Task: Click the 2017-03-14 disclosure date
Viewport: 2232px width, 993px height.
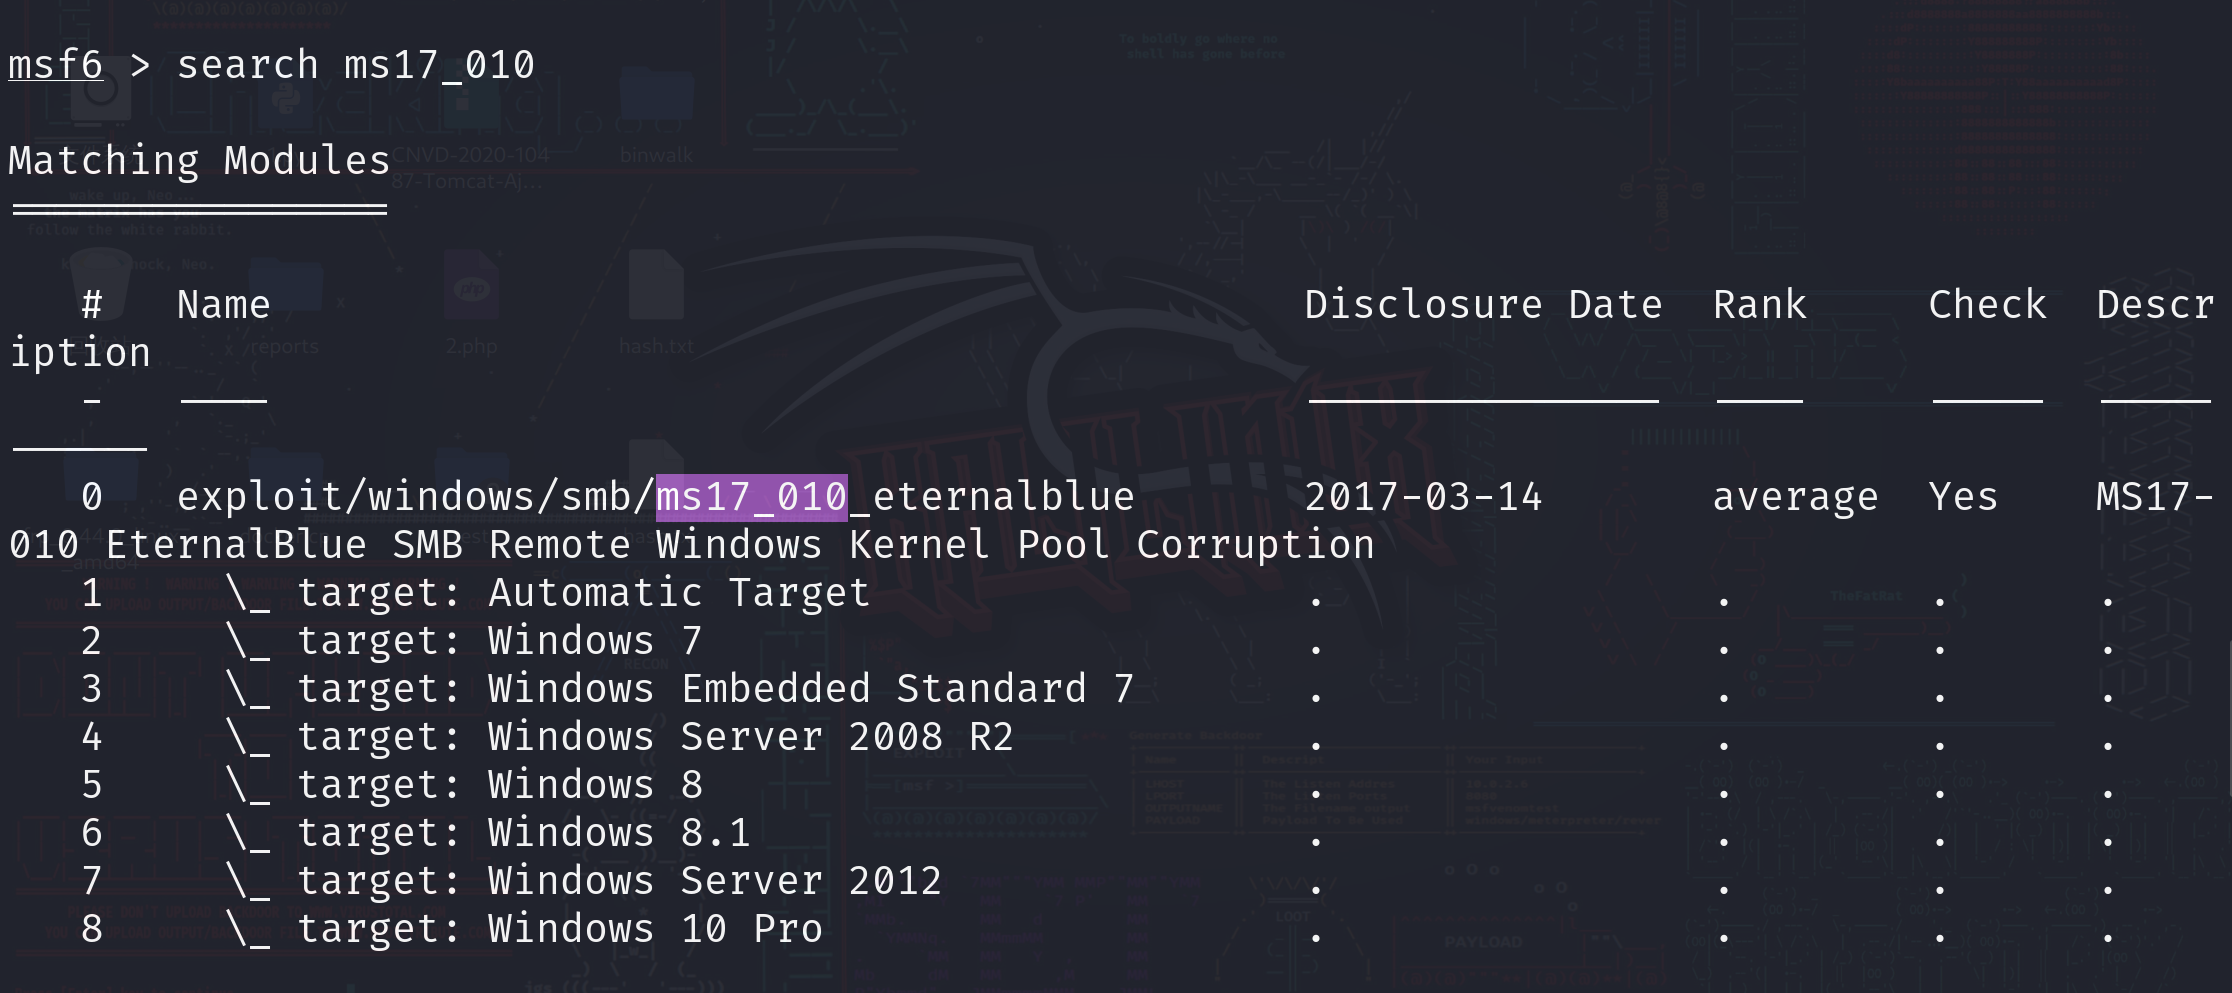Action: point(1423,498)
